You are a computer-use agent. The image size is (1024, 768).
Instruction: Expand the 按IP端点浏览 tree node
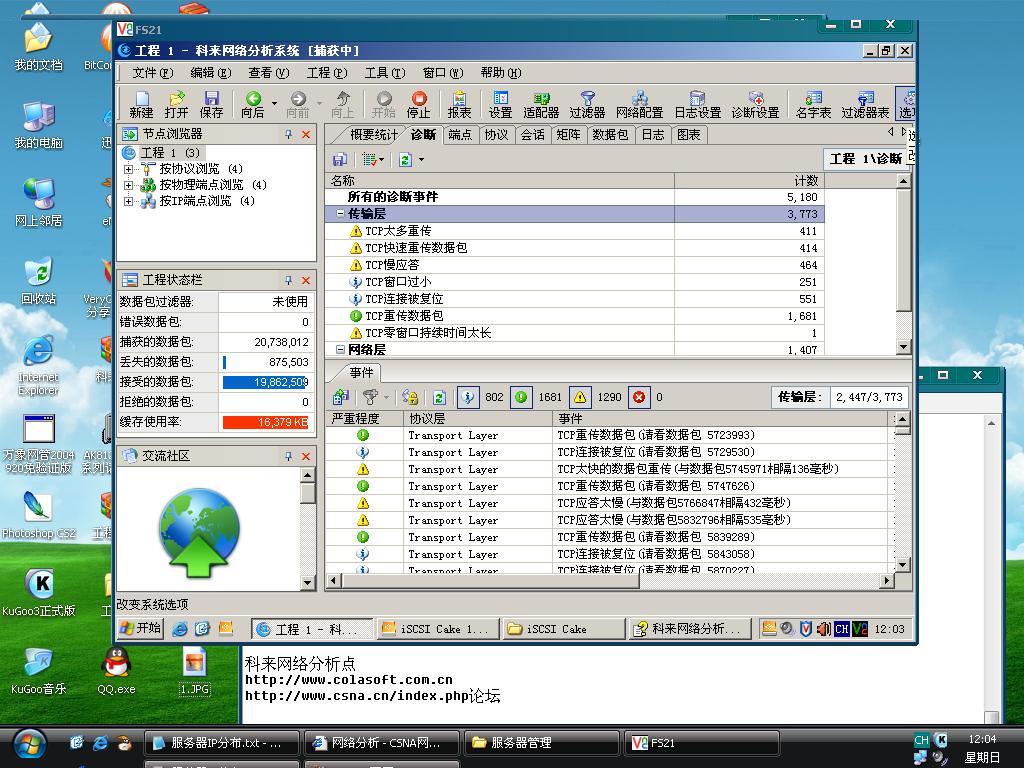pyautogui.click(x=128, y=201)
